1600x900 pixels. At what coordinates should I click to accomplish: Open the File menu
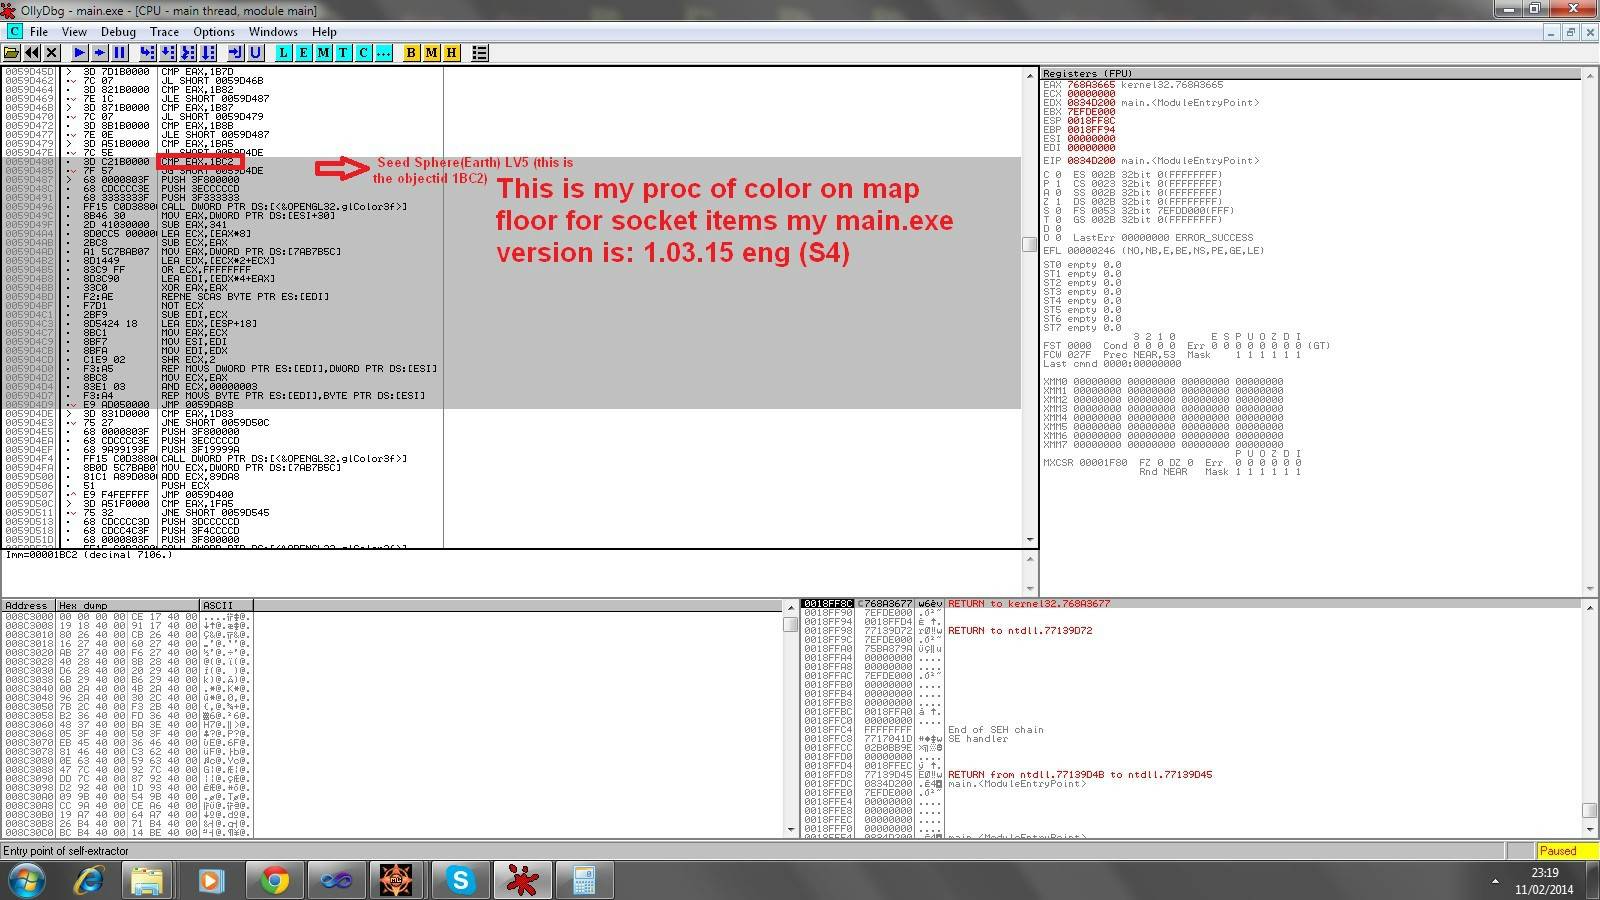click(39, 32)
